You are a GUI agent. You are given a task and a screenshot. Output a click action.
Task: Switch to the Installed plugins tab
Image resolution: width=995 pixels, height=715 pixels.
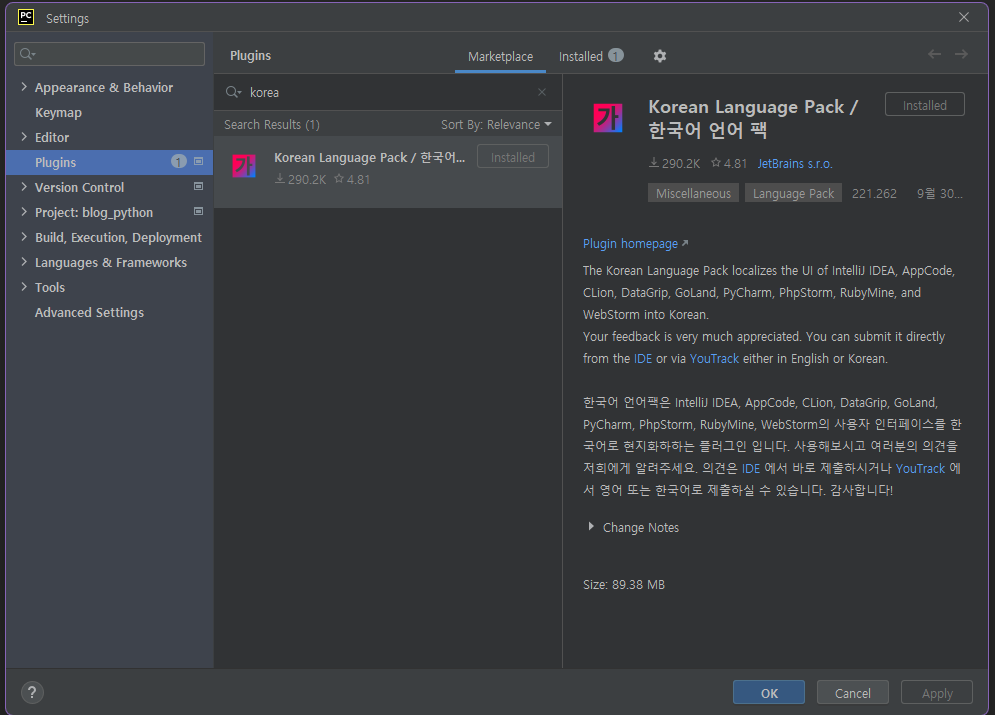(591, 56)
